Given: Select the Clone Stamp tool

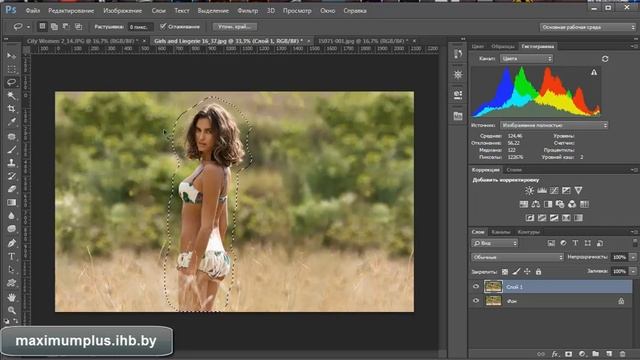Looking at the screenshot, I should (11, 162).
